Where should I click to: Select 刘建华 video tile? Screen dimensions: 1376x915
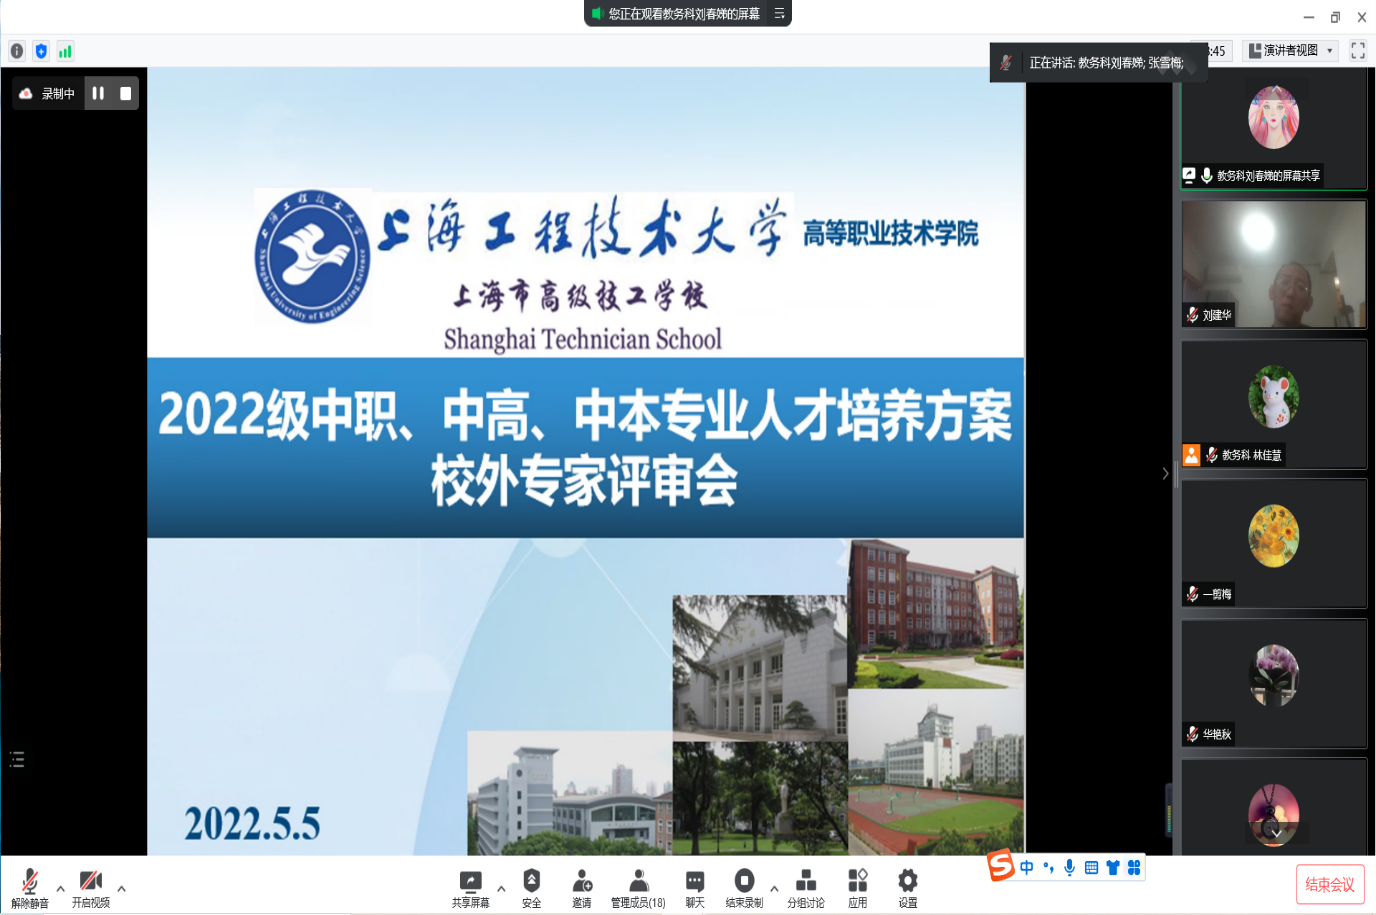click(x=1274, y=264)
